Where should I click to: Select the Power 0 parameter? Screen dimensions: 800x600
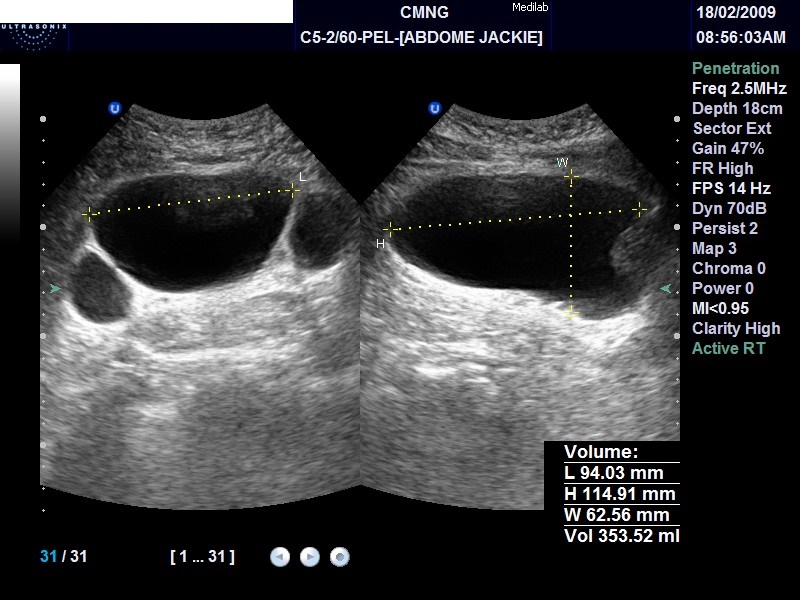(722, 288)
